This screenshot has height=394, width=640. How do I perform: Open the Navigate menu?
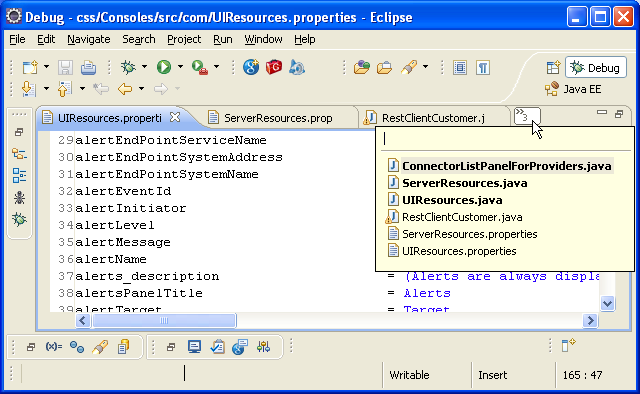click(x=89, y=39)
